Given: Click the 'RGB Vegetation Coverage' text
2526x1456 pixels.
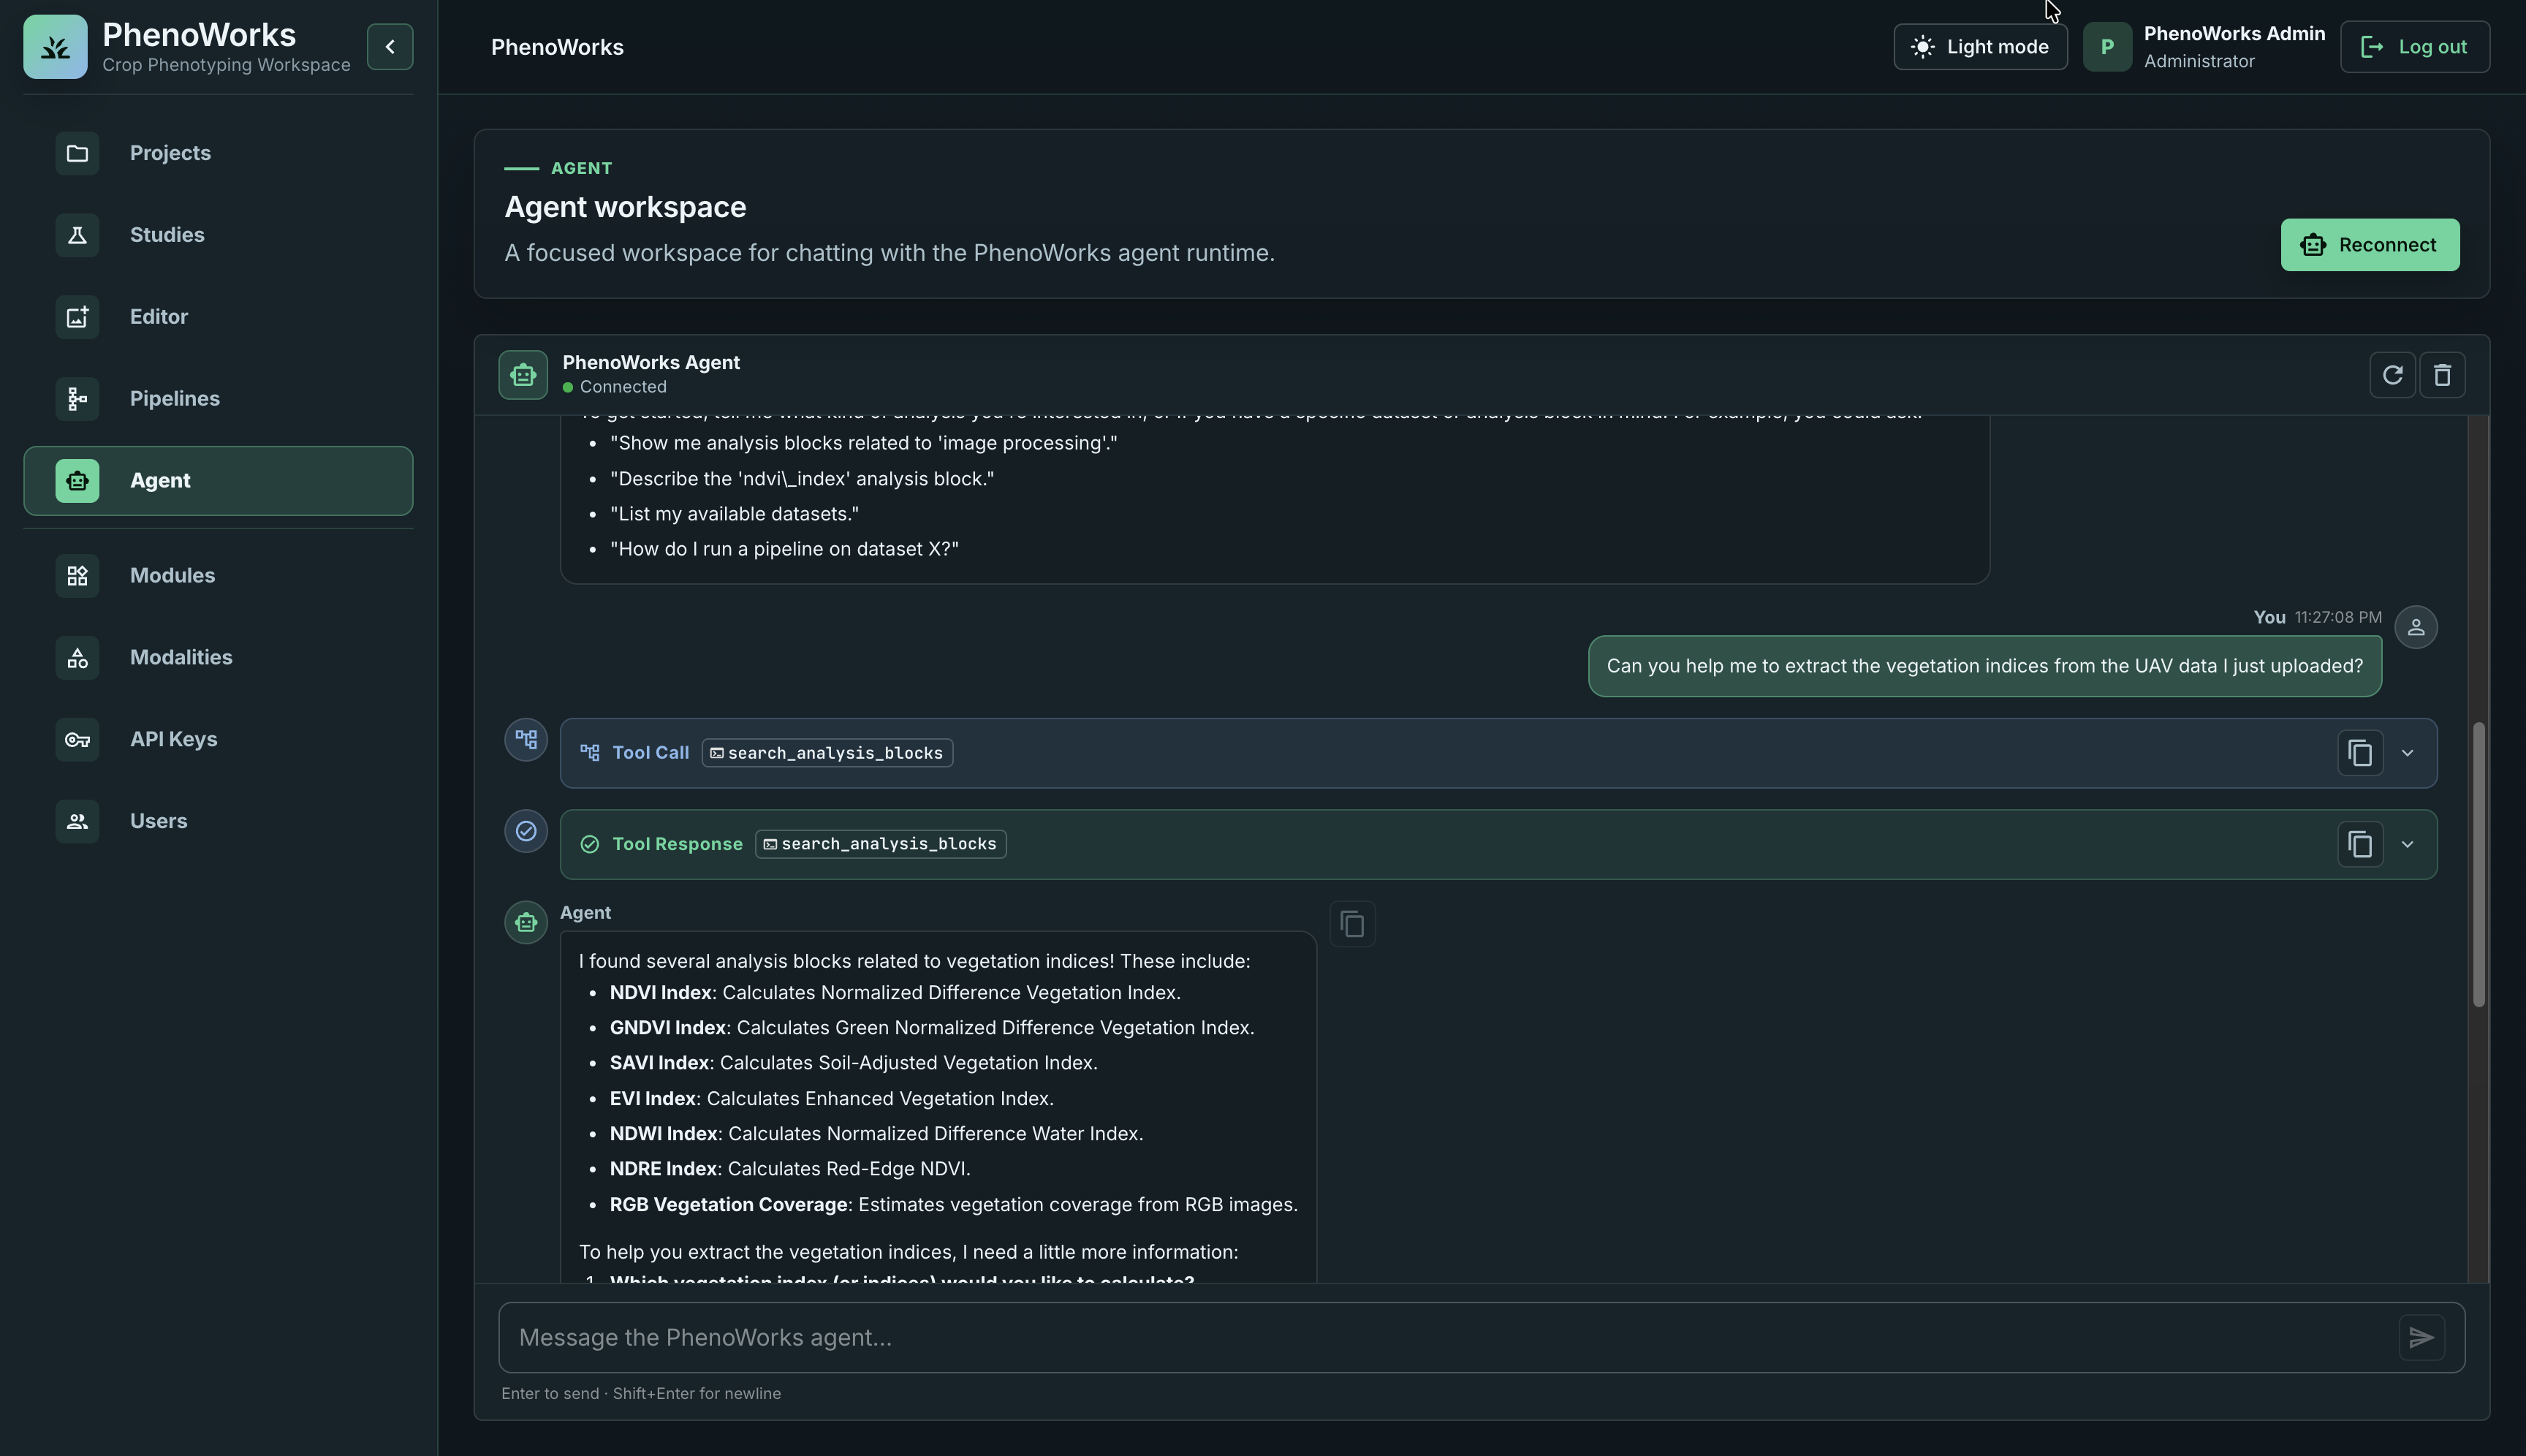Looking at the screenshot, I should [x=728, y=1205].
